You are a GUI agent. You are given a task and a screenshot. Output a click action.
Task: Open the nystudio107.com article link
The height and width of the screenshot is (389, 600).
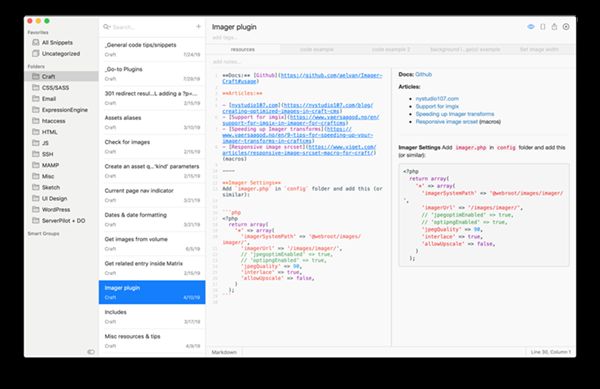pos(437,98)
